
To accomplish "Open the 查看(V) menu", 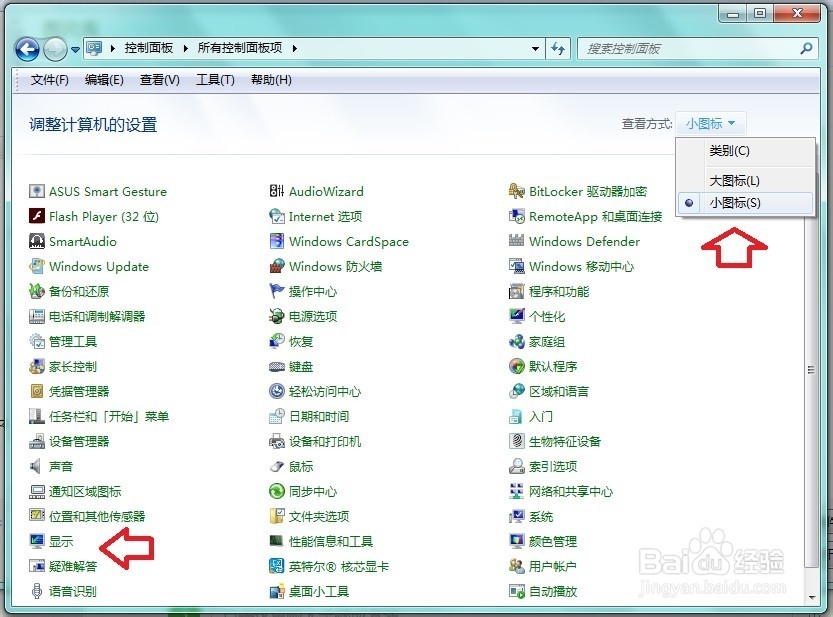I will (x=159, y=80).
